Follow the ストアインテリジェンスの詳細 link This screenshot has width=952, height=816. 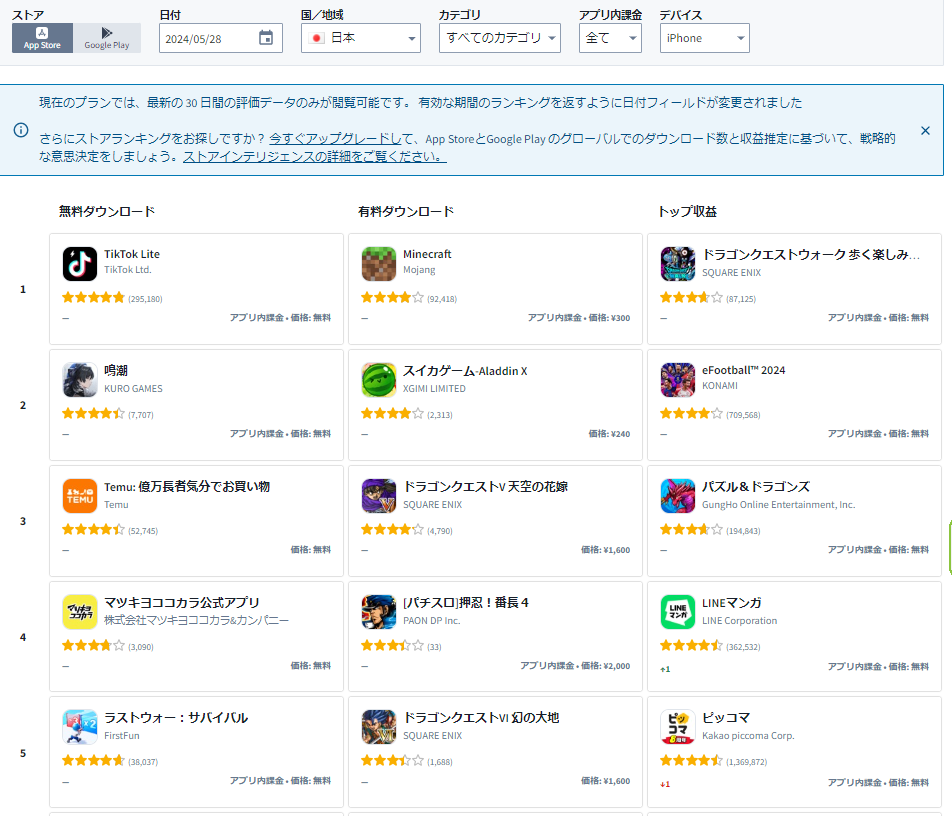314,157
